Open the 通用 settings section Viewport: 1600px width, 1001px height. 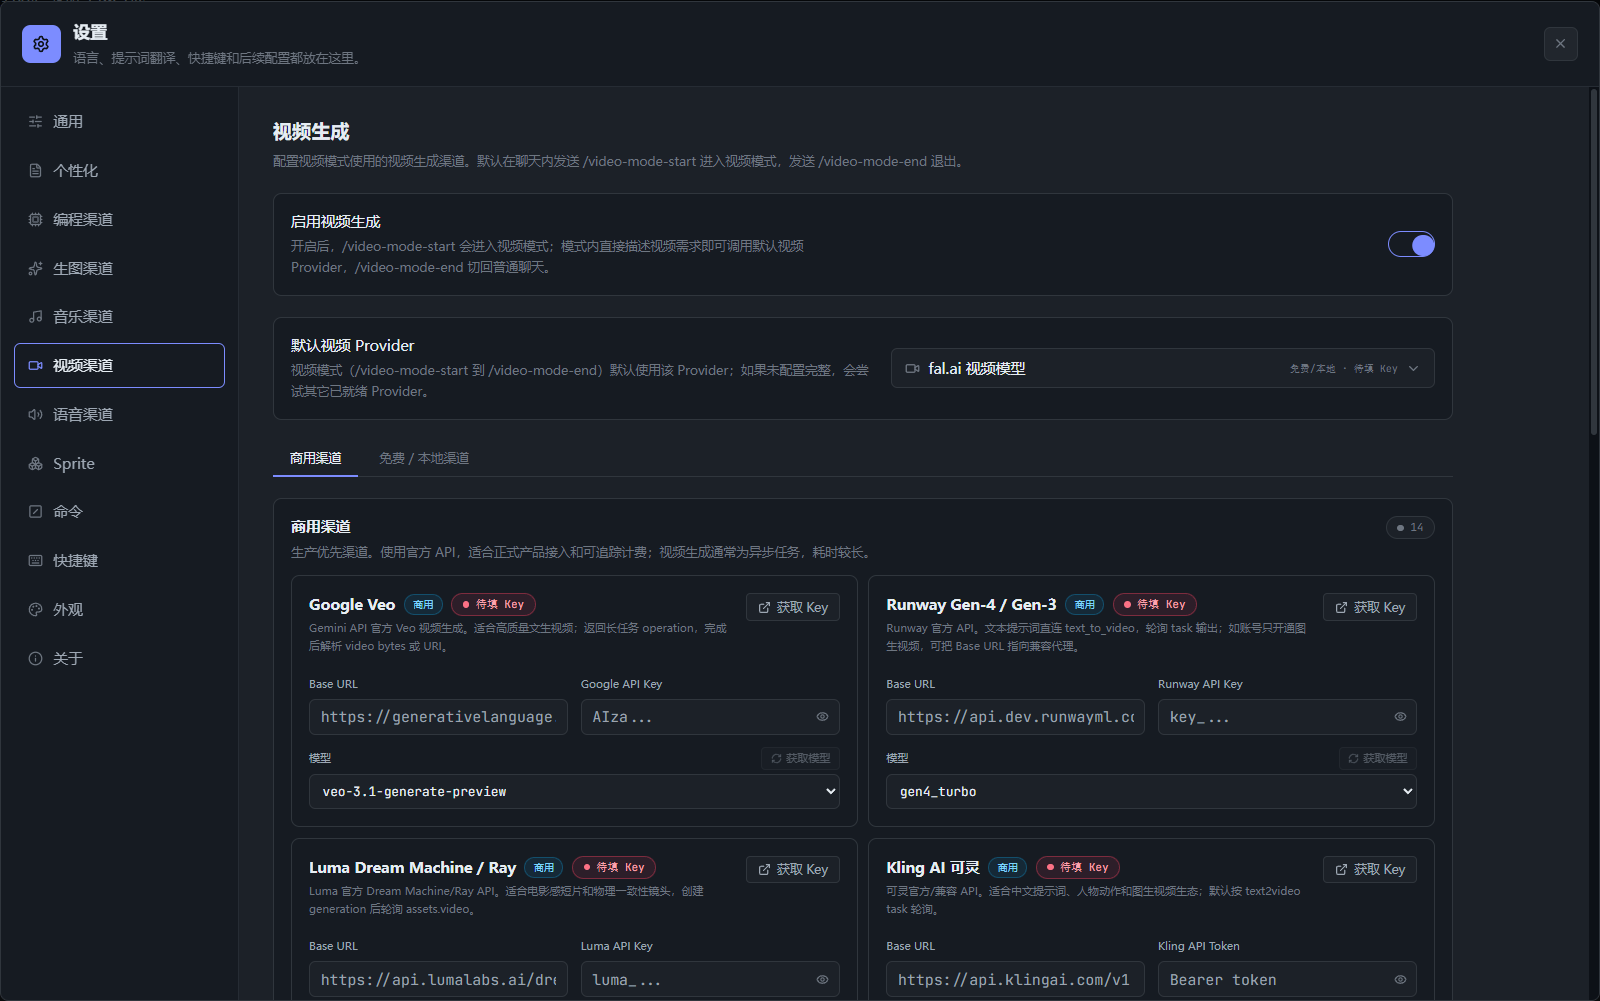(119, 122)
